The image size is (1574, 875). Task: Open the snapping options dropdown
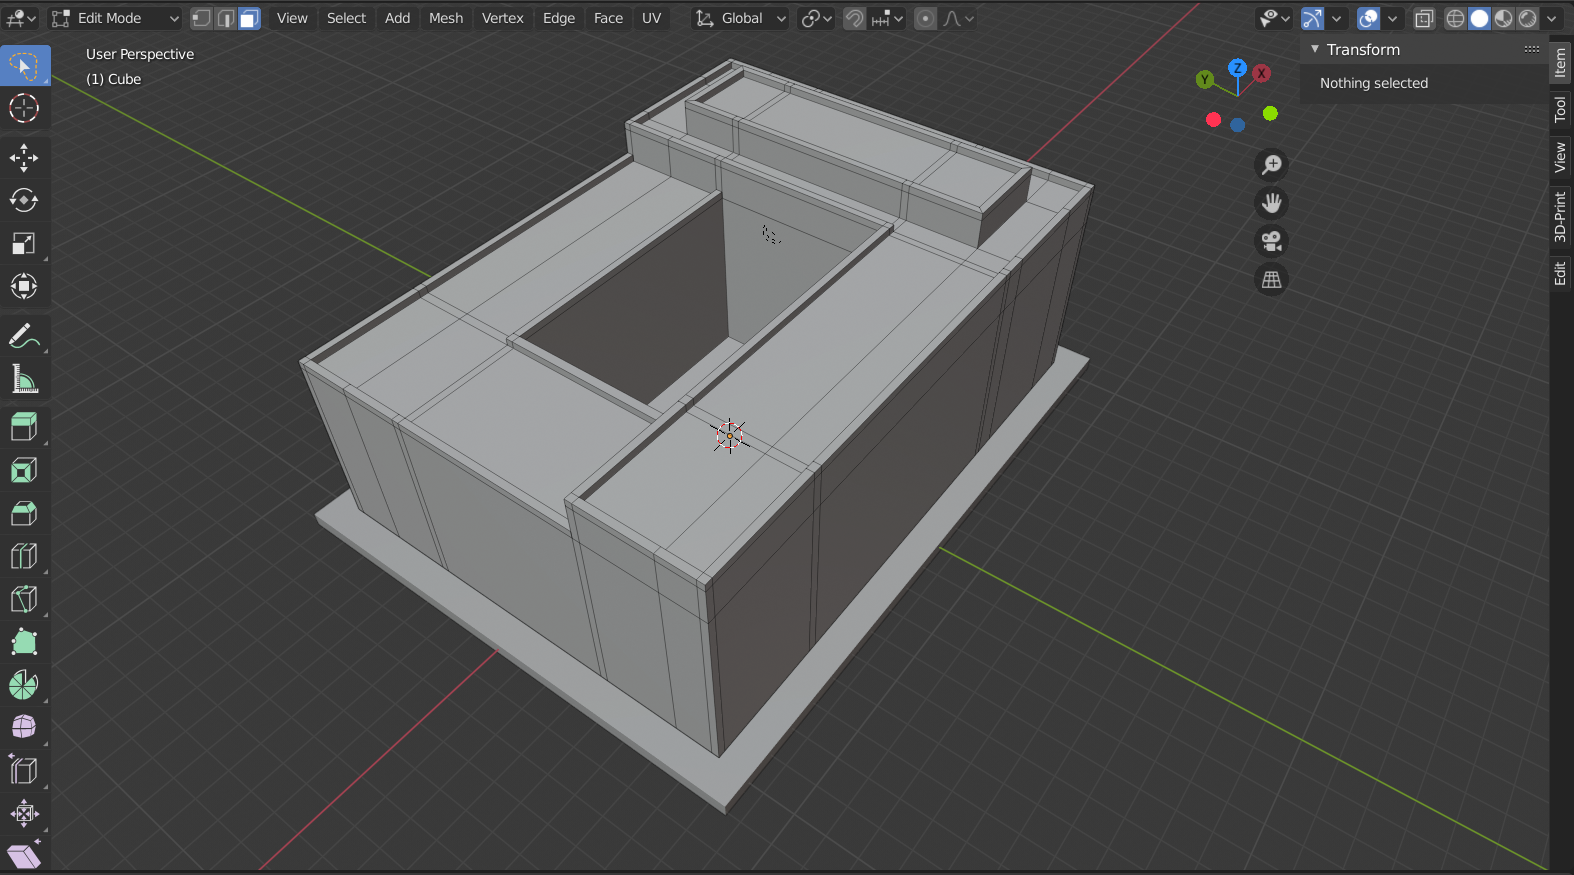tap(887, 18)
